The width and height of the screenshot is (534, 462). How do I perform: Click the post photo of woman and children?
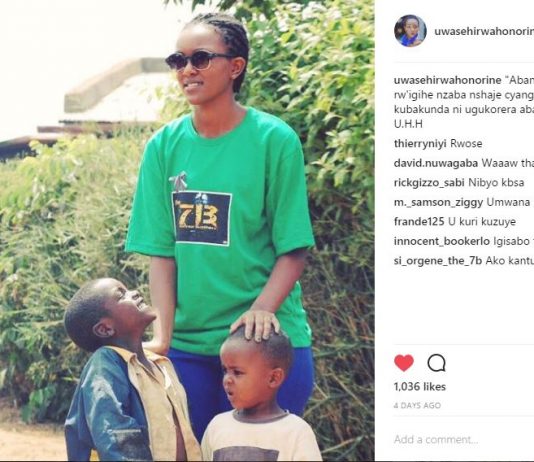pyautogui.click(x=187, y=231)
